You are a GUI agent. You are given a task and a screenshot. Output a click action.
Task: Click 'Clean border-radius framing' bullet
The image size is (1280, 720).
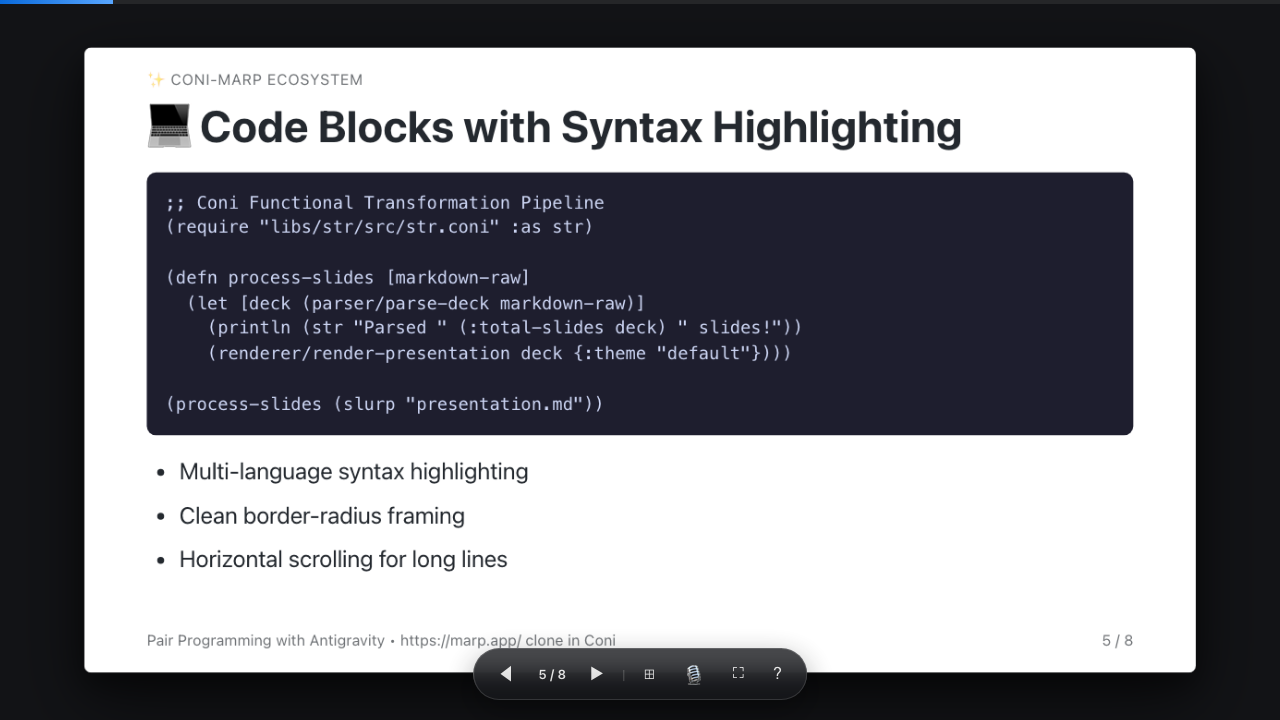[x=322, y=516]
